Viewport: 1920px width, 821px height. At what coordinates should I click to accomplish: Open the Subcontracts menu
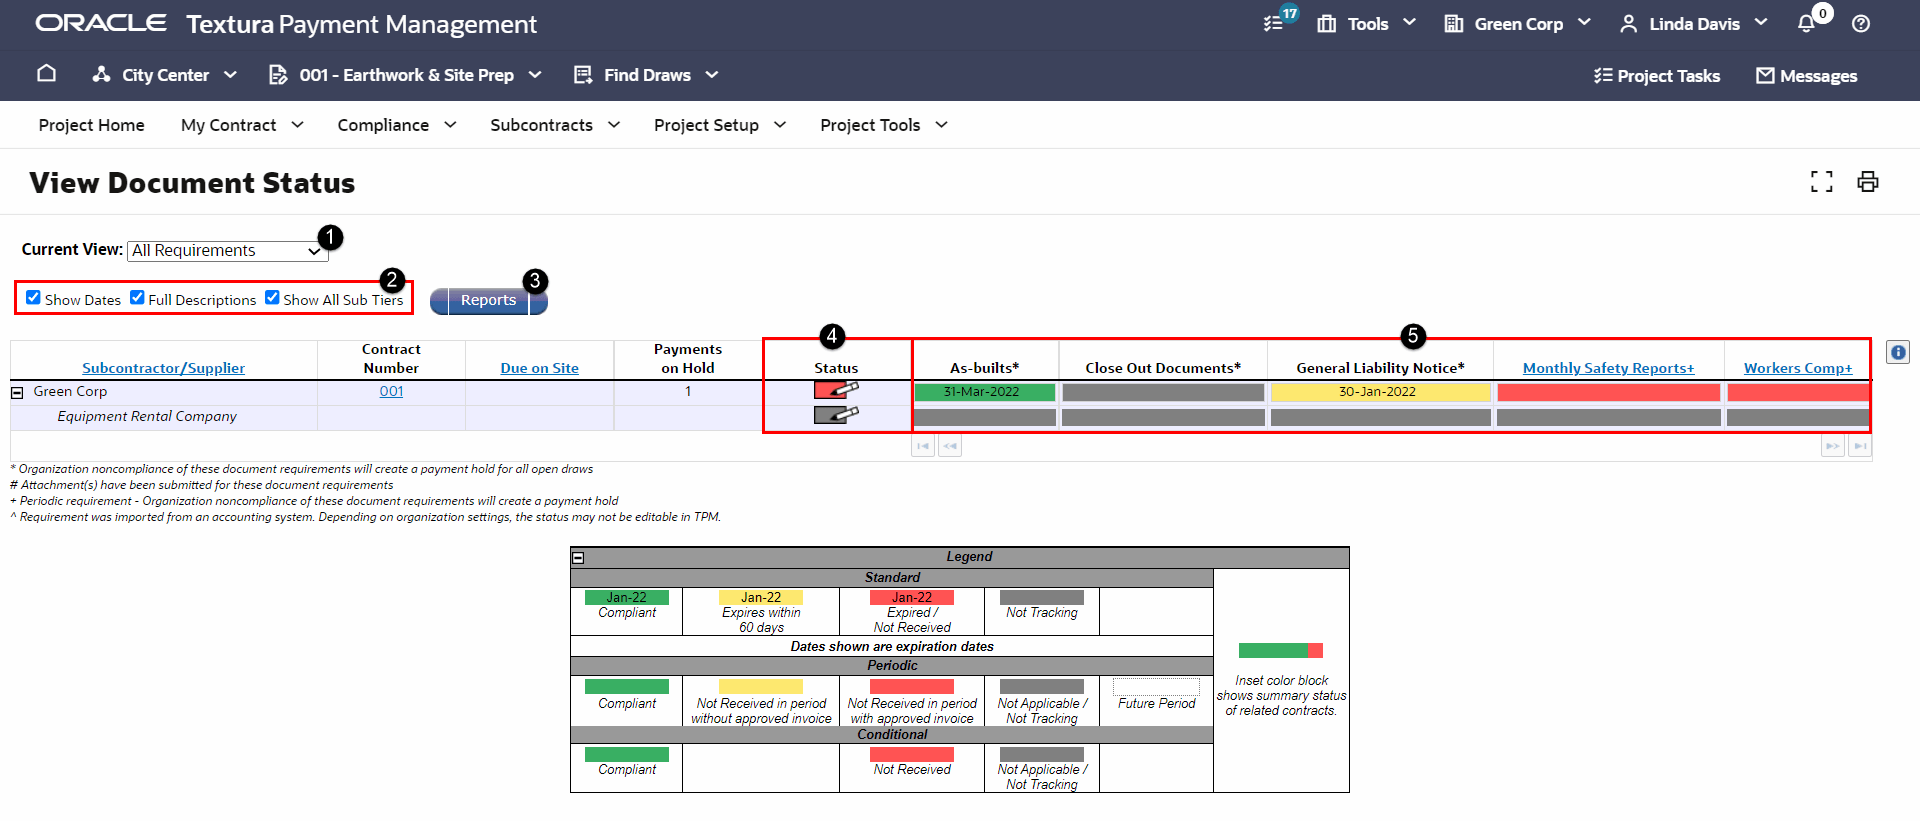point(555,125)
